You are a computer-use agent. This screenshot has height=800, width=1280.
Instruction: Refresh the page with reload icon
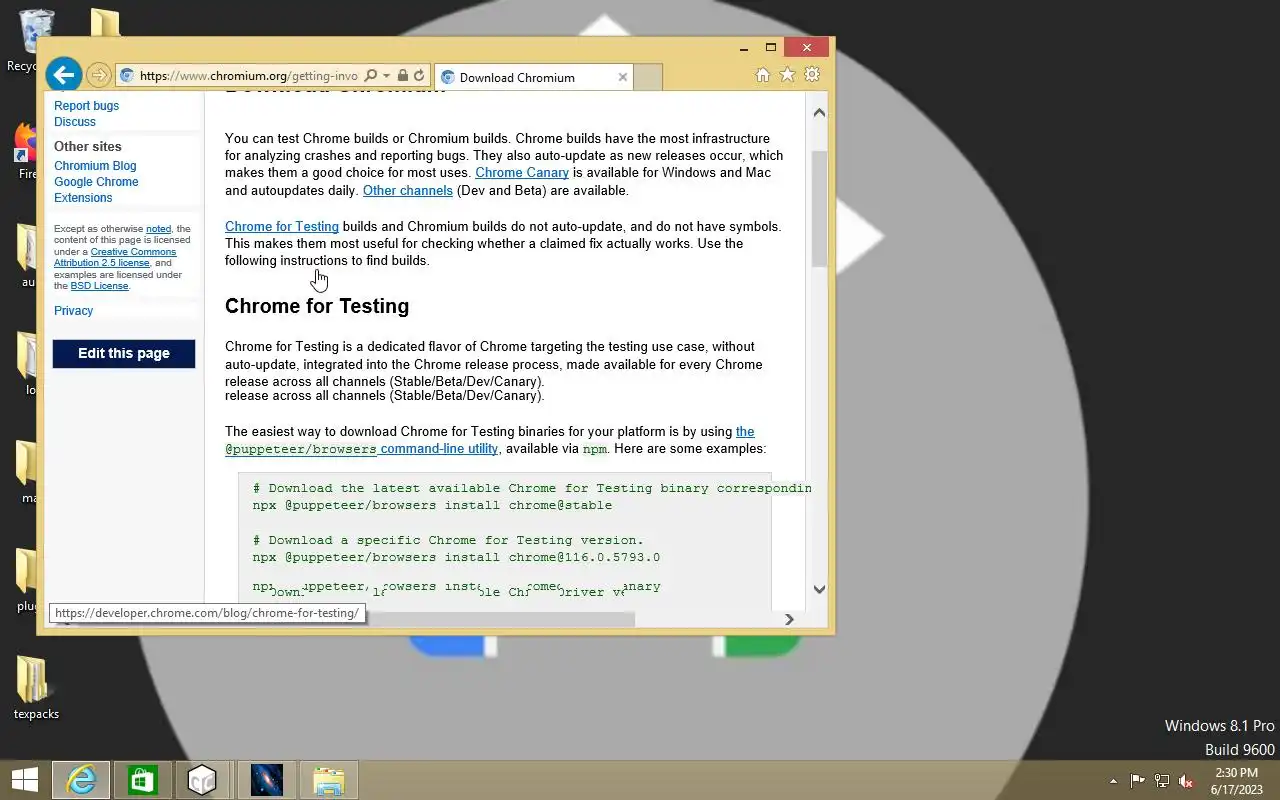[x=419, y=76]
